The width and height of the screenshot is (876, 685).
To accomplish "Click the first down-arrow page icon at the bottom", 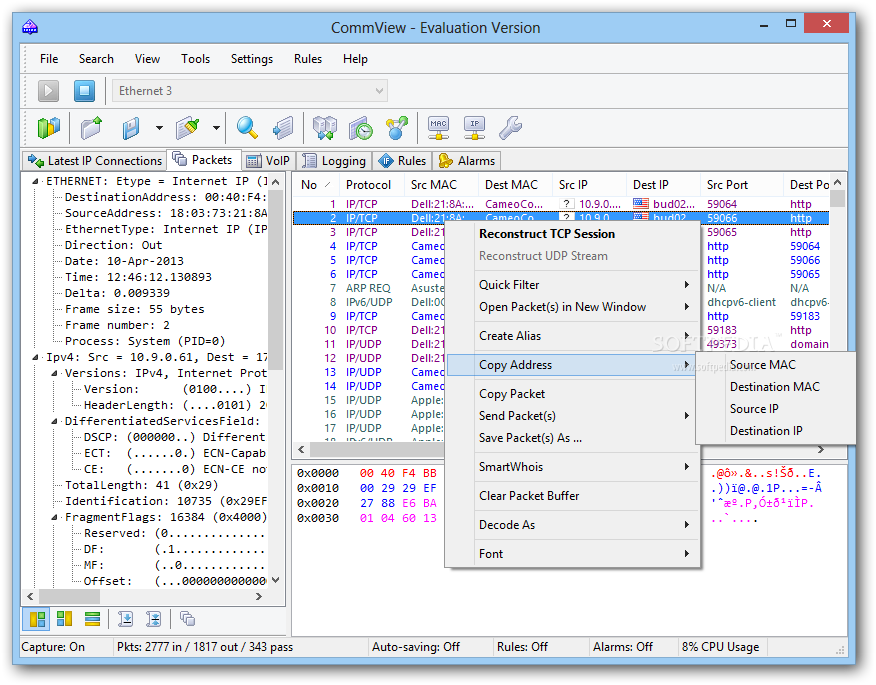I will (x=126, y=619).
